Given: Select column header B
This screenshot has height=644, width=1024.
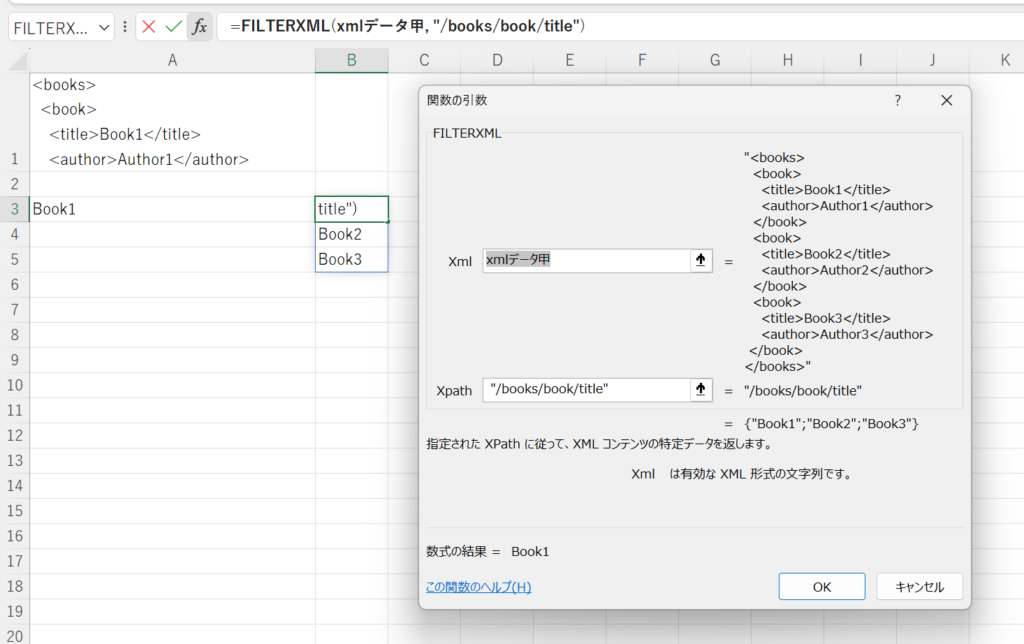Looking at the screenshot, I should pos(351,60).
